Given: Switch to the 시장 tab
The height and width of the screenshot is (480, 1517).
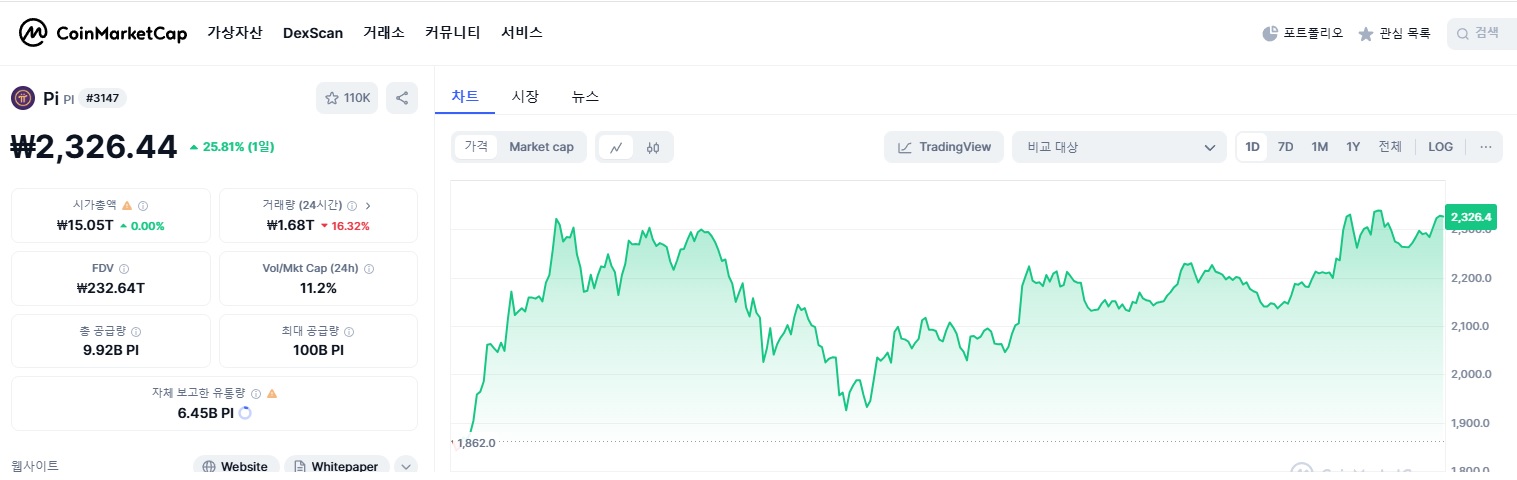Looking at the screenshot, I should pyautogui.click(x=525, y=97).
